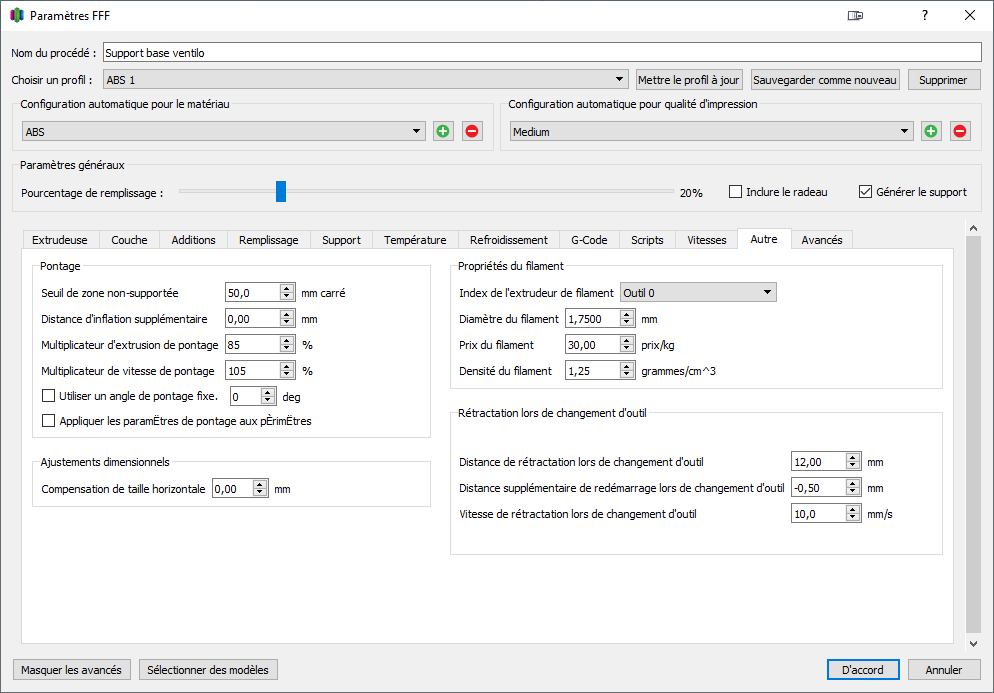Click Distance supplémentaire de redémarrage spinner arrows
994x693 pixels.
click(853, 488)
